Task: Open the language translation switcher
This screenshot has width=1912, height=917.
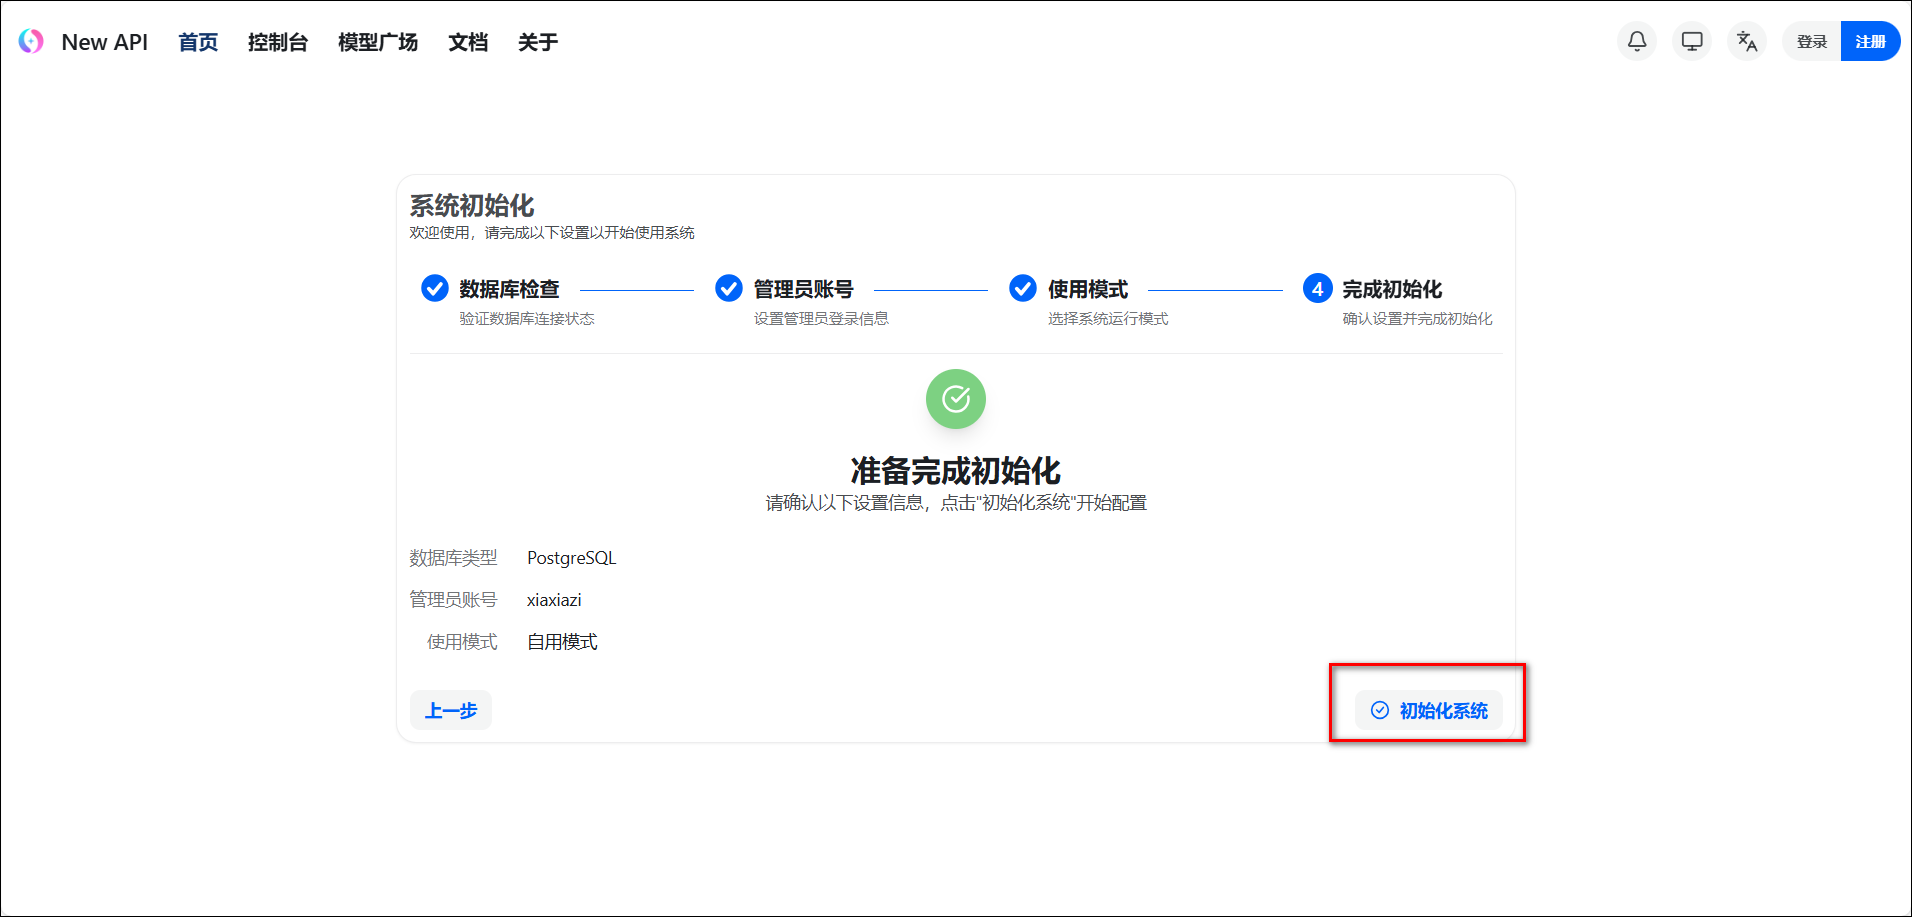Action: tap(1747, 41)
